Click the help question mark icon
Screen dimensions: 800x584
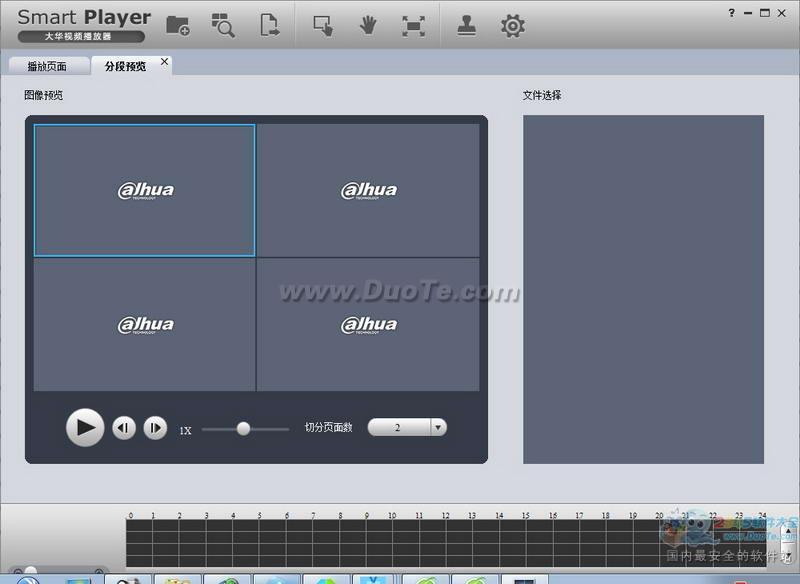(733, 13)
